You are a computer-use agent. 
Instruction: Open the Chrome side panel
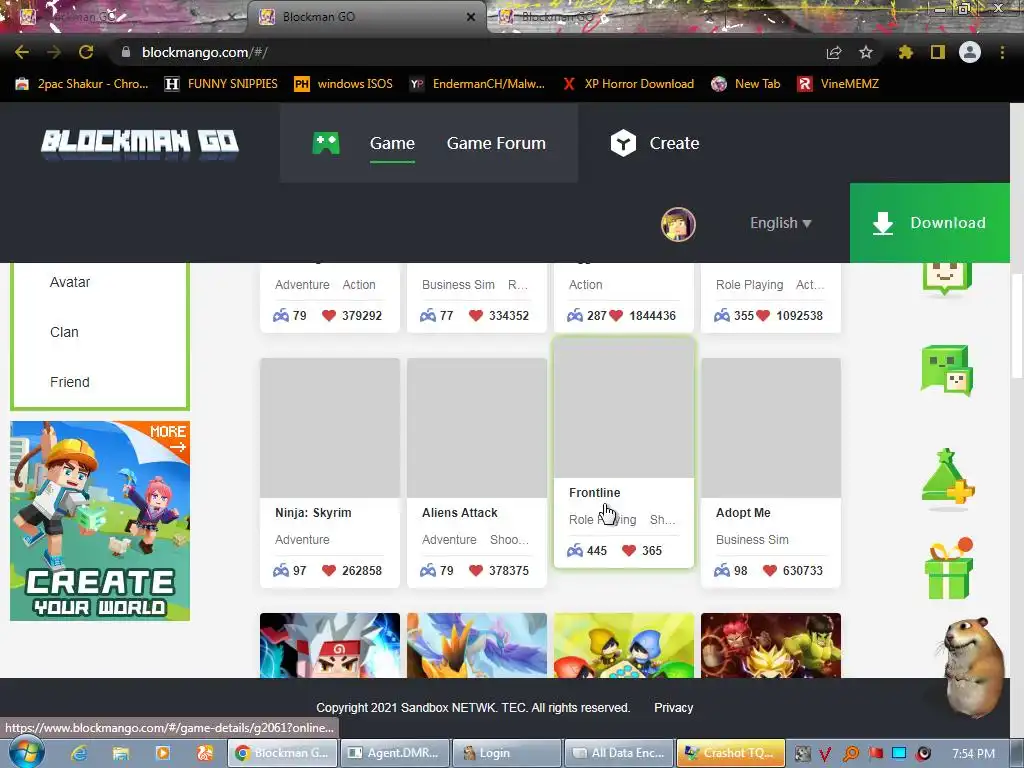938,52
